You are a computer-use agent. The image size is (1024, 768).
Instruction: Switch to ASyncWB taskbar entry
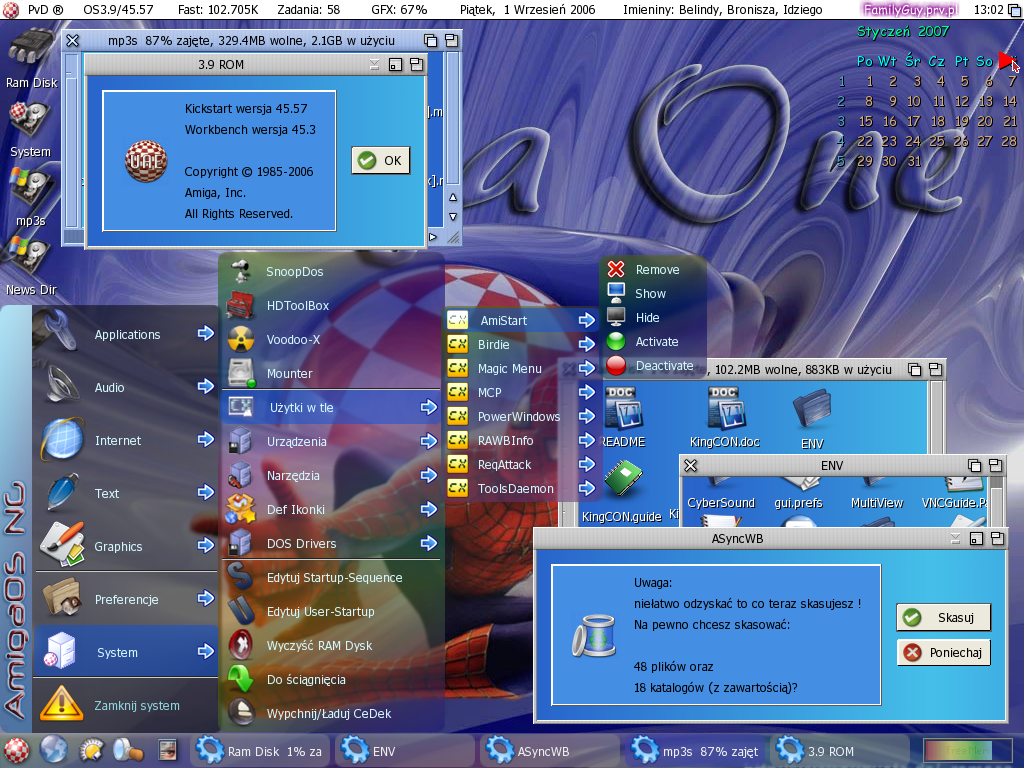[x=550, y=751]
